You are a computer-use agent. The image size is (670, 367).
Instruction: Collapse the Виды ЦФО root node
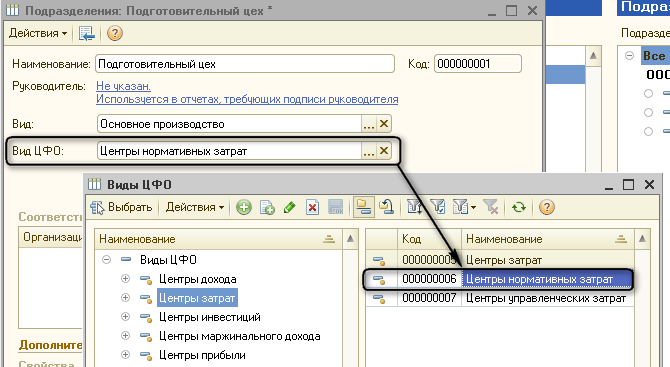(106, 259)
